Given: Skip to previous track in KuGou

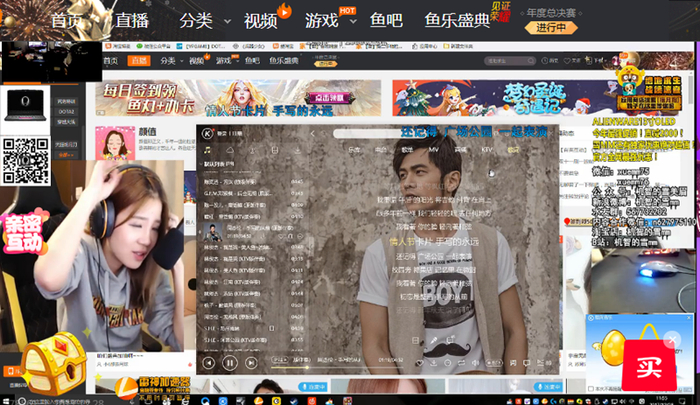Looking at the screenshot, I should pyautogui.click(x=208, y=363).
